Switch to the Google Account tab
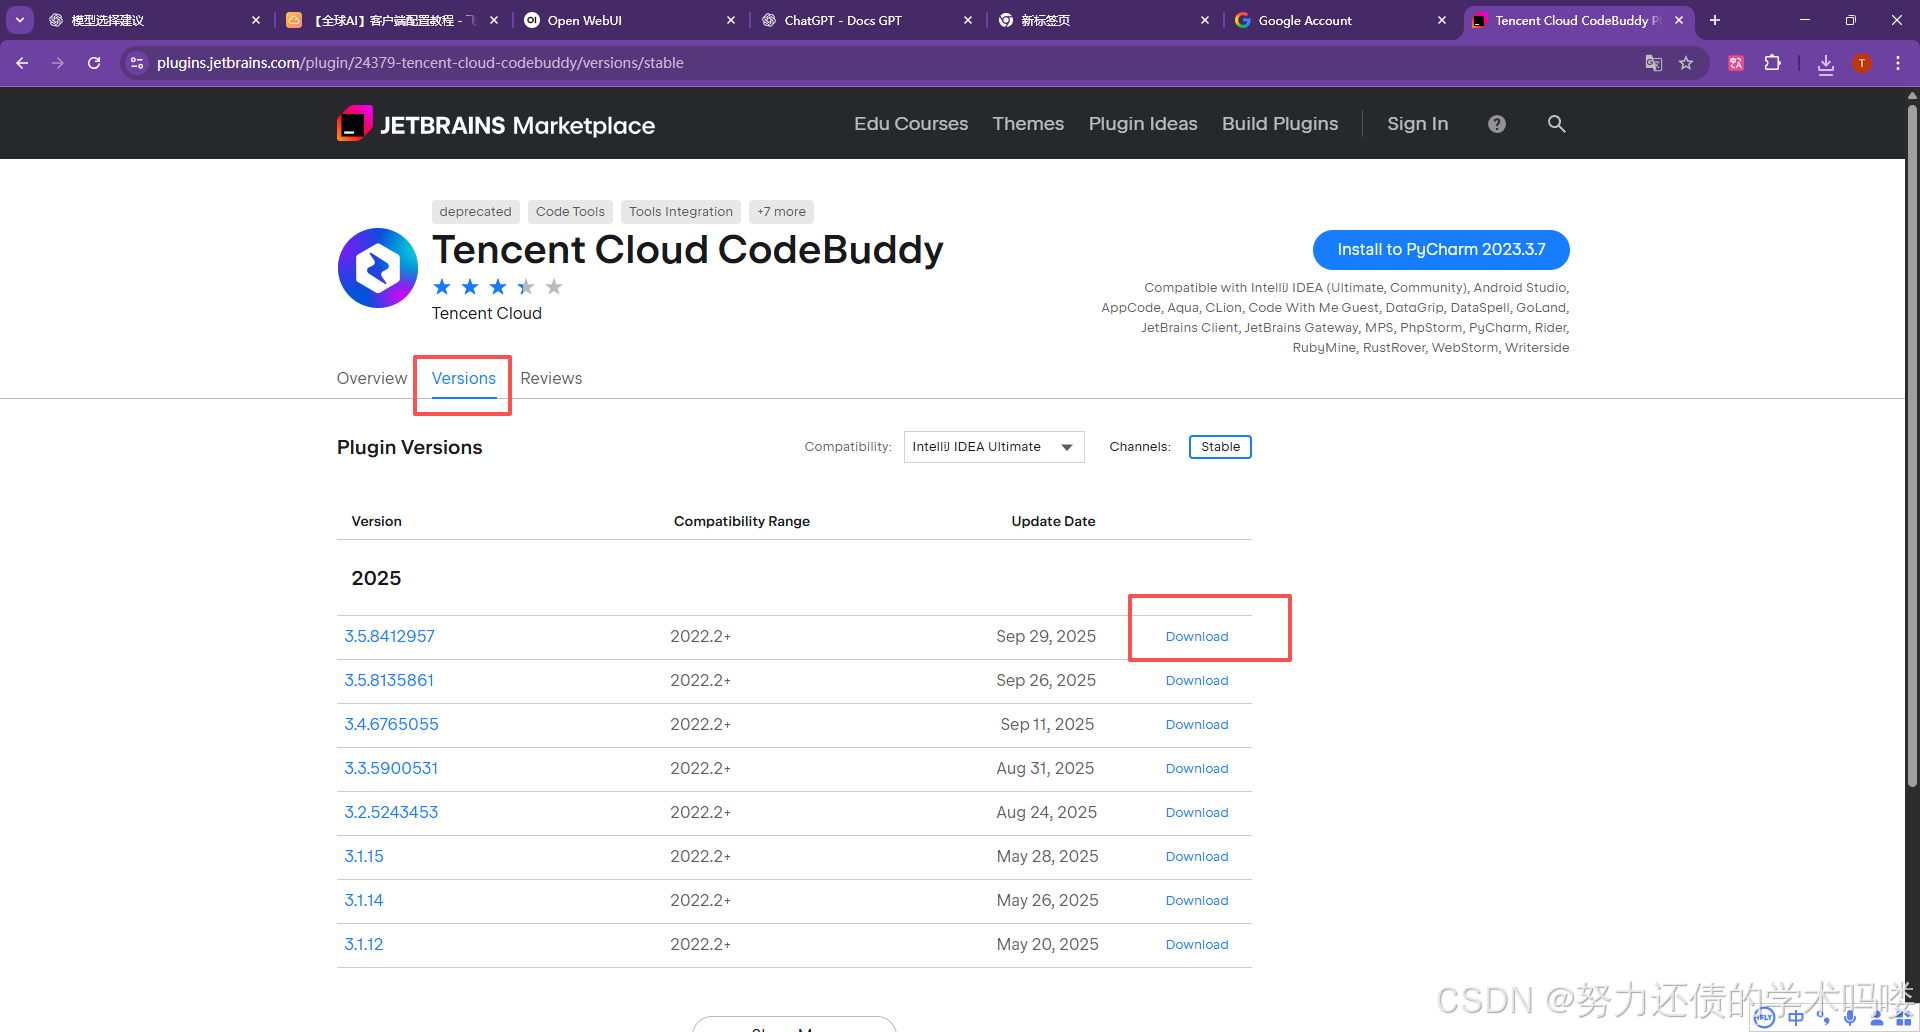1920x1032 pixels. pos(1340,20)
